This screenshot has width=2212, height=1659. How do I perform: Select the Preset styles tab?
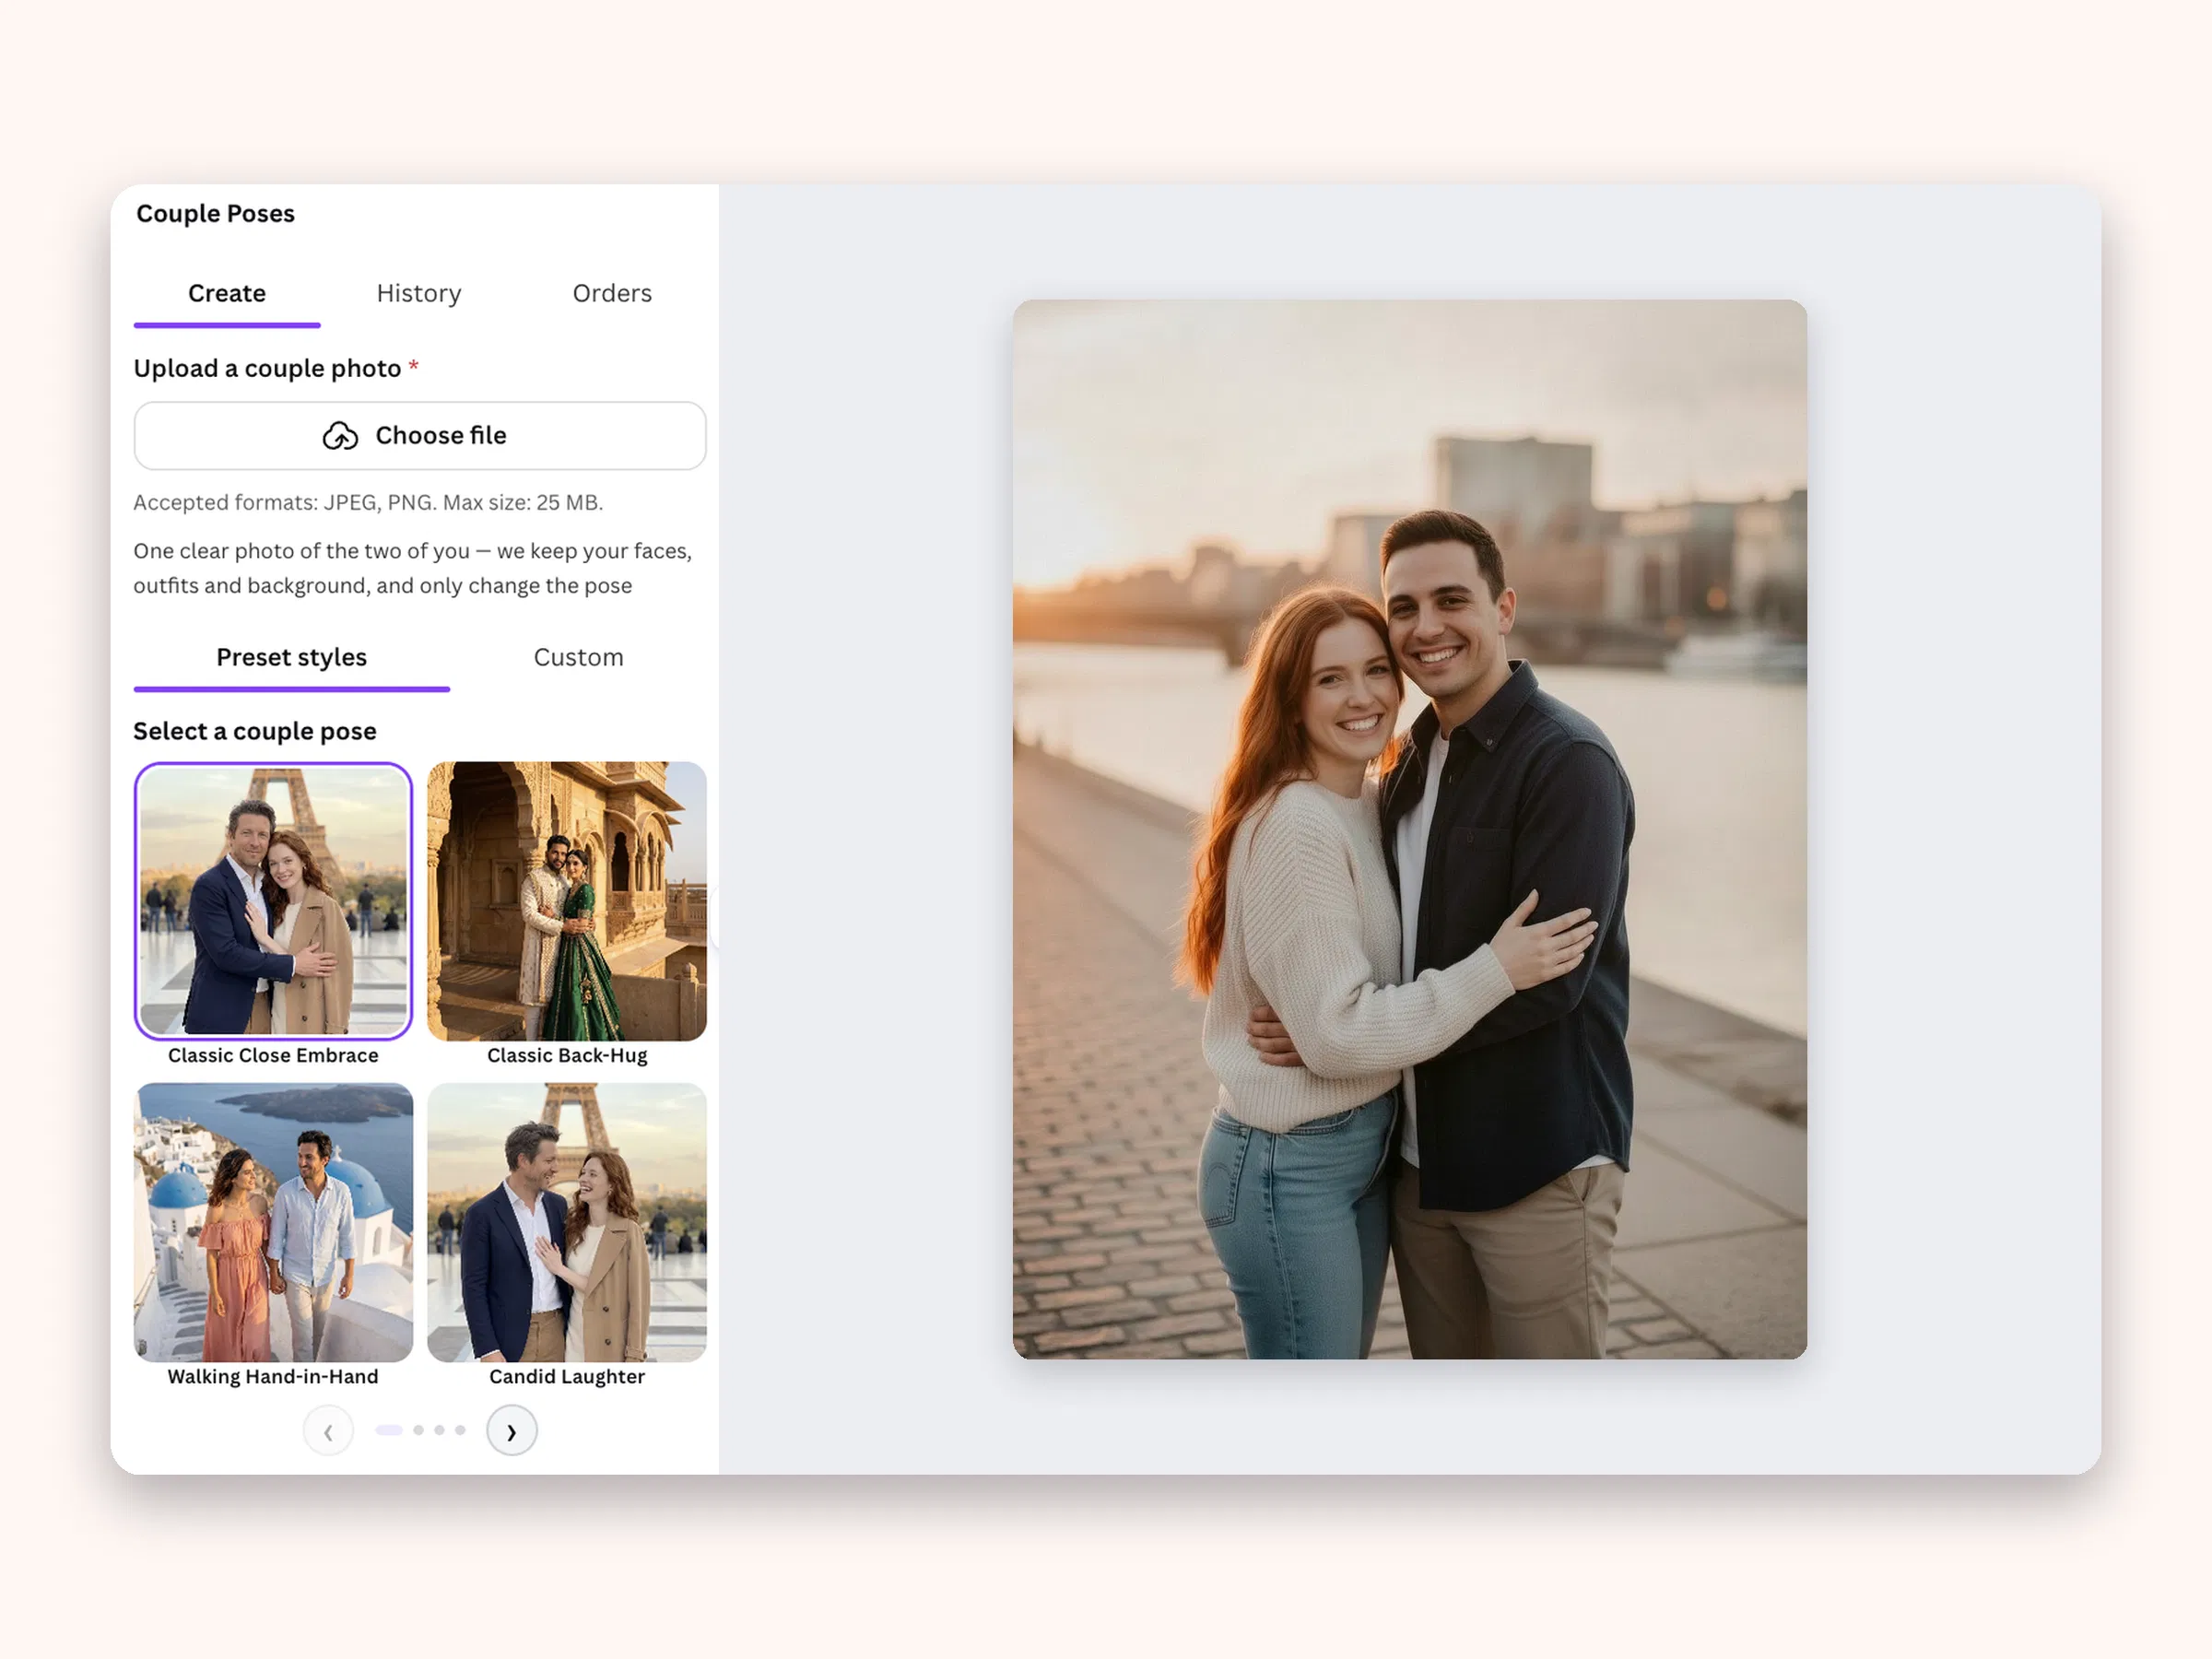[292, 657]
